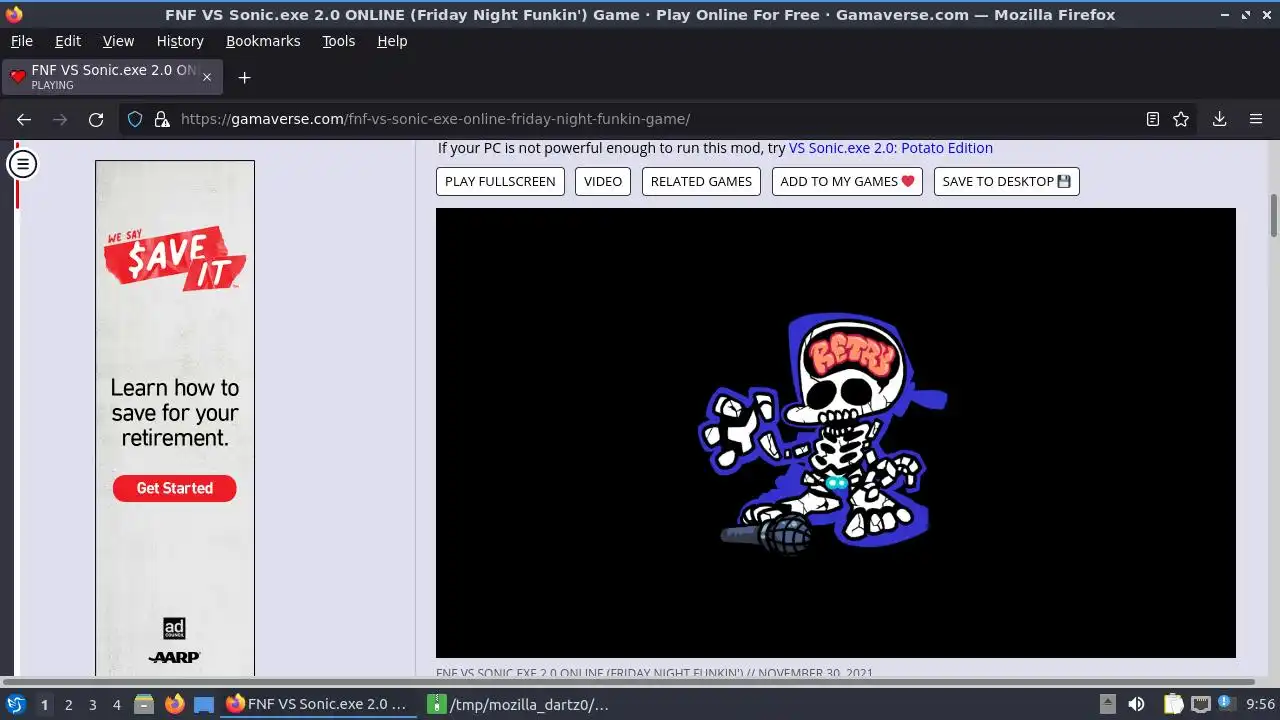Go back to the previous page

pos(24,119)
